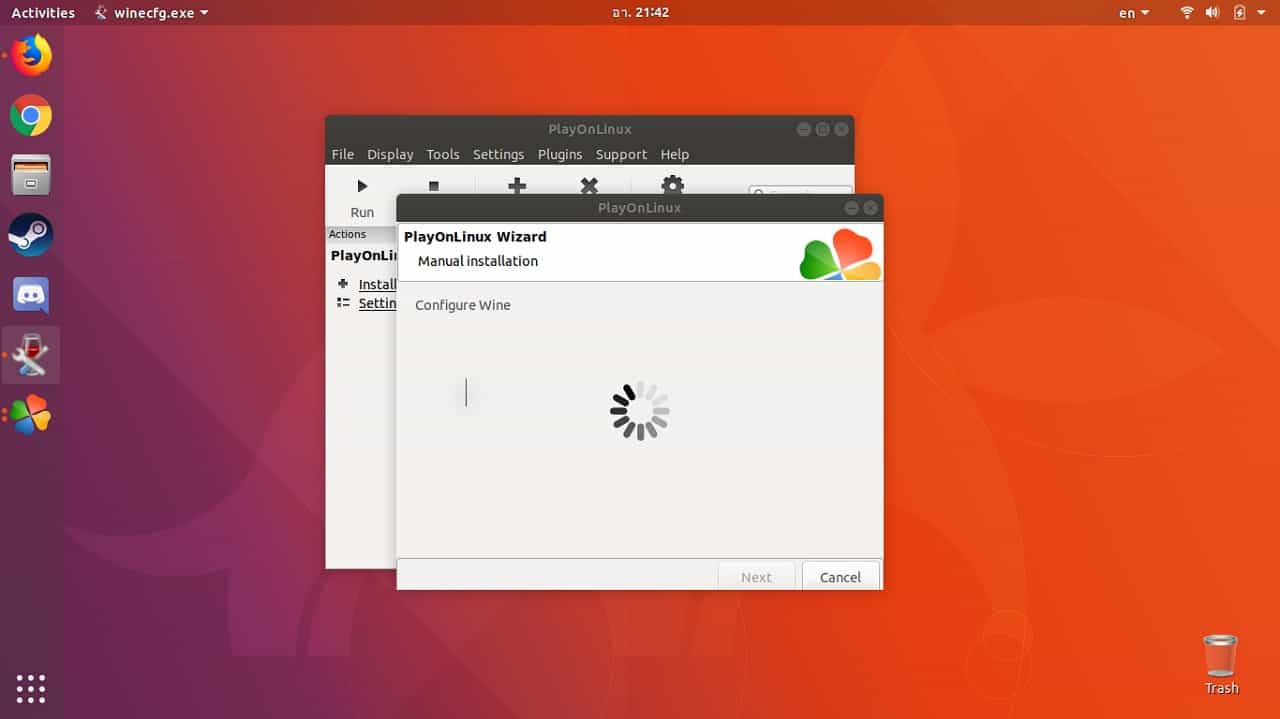Launch Steam from the dock
This screenshot has width=1280, height=719.
point(31,235)
